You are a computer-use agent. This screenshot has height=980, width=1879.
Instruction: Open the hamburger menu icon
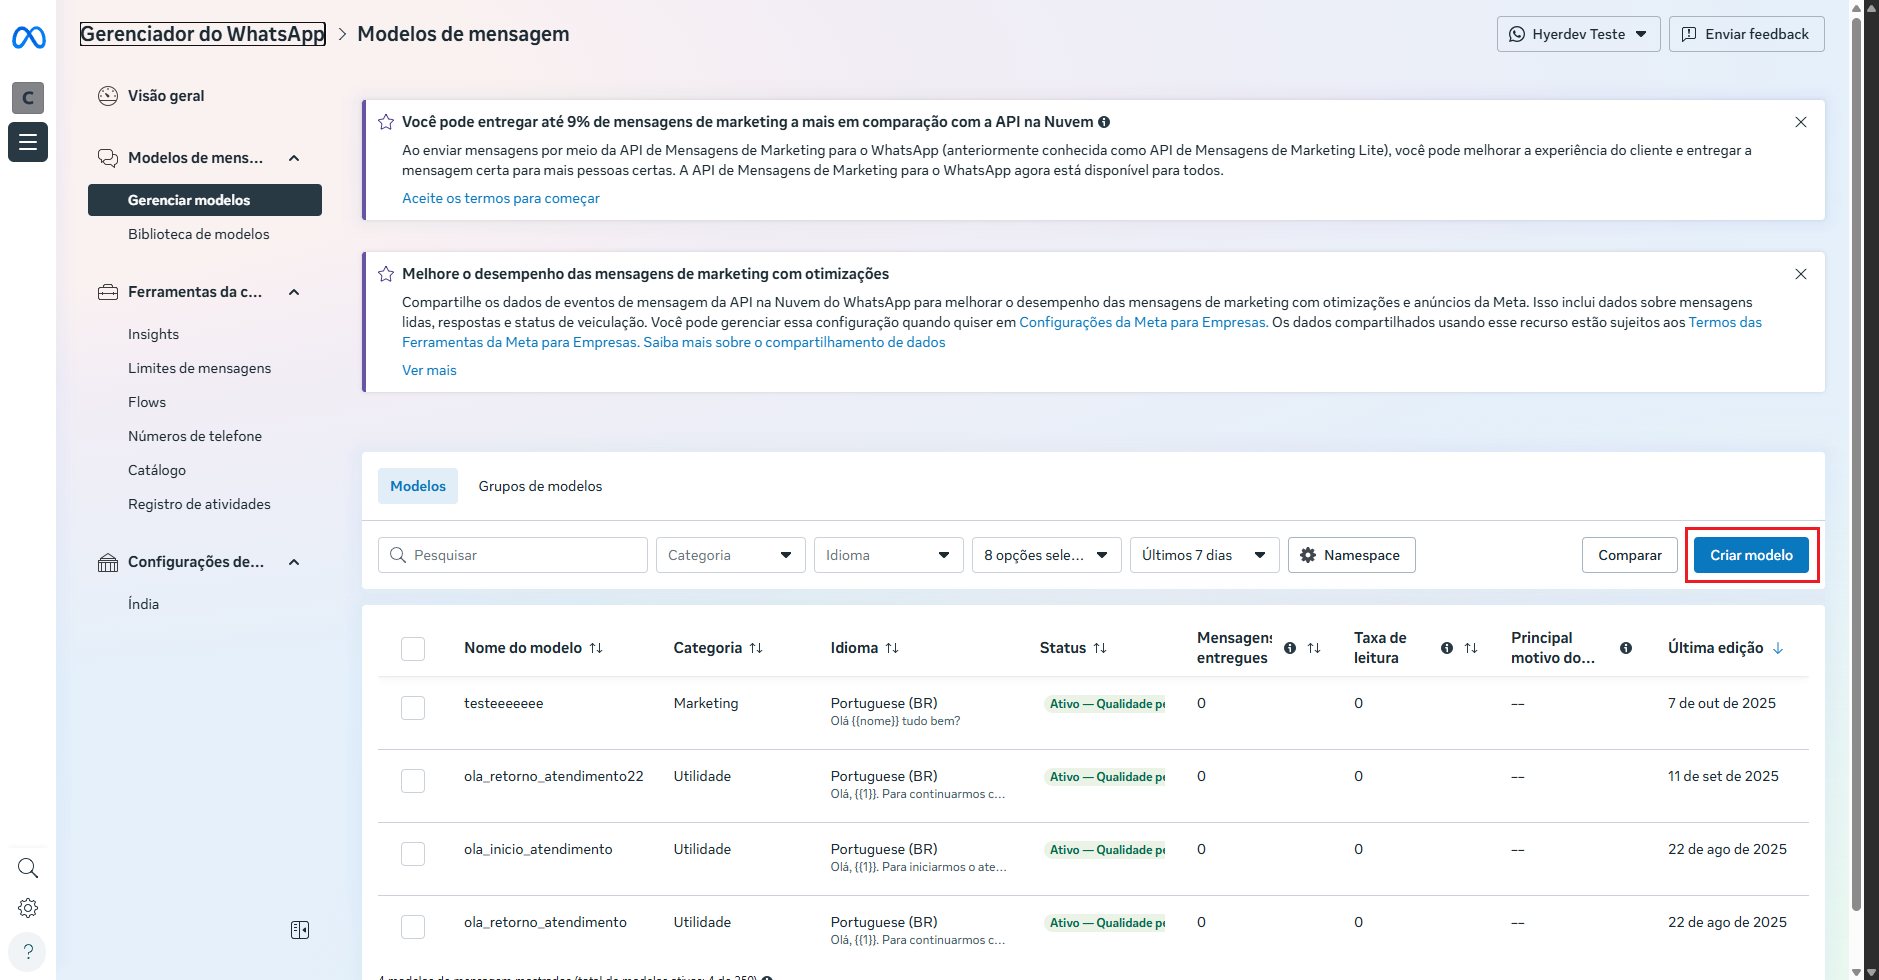point(28,142)
